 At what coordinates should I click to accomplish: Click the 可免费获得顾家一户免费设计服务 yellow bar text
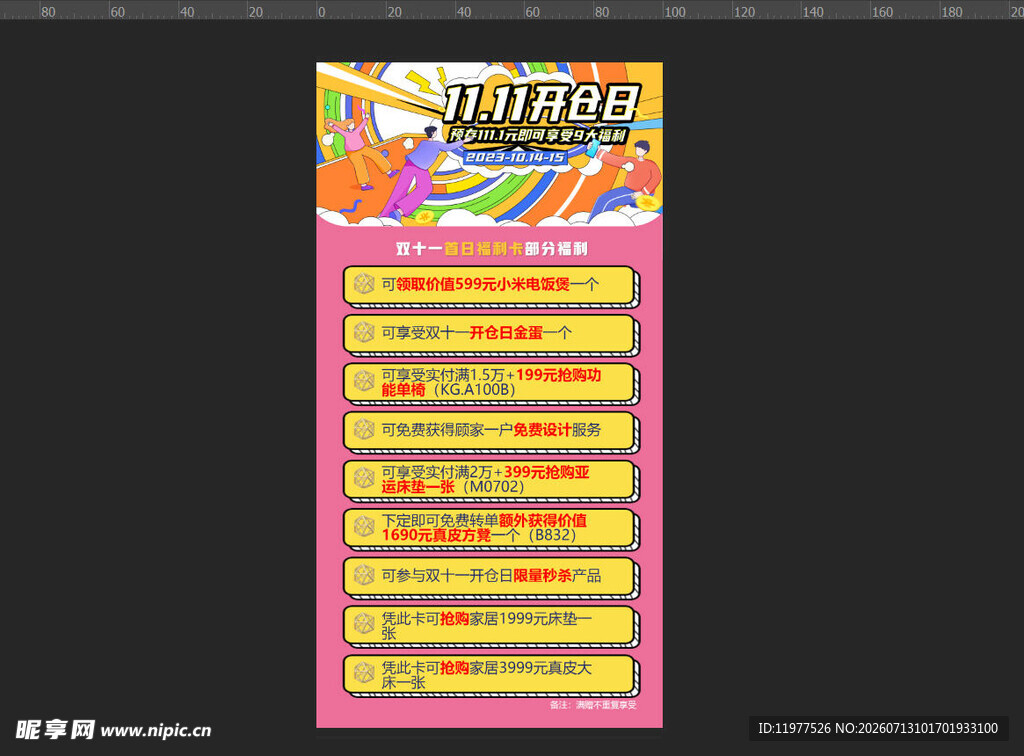(491, 430)
